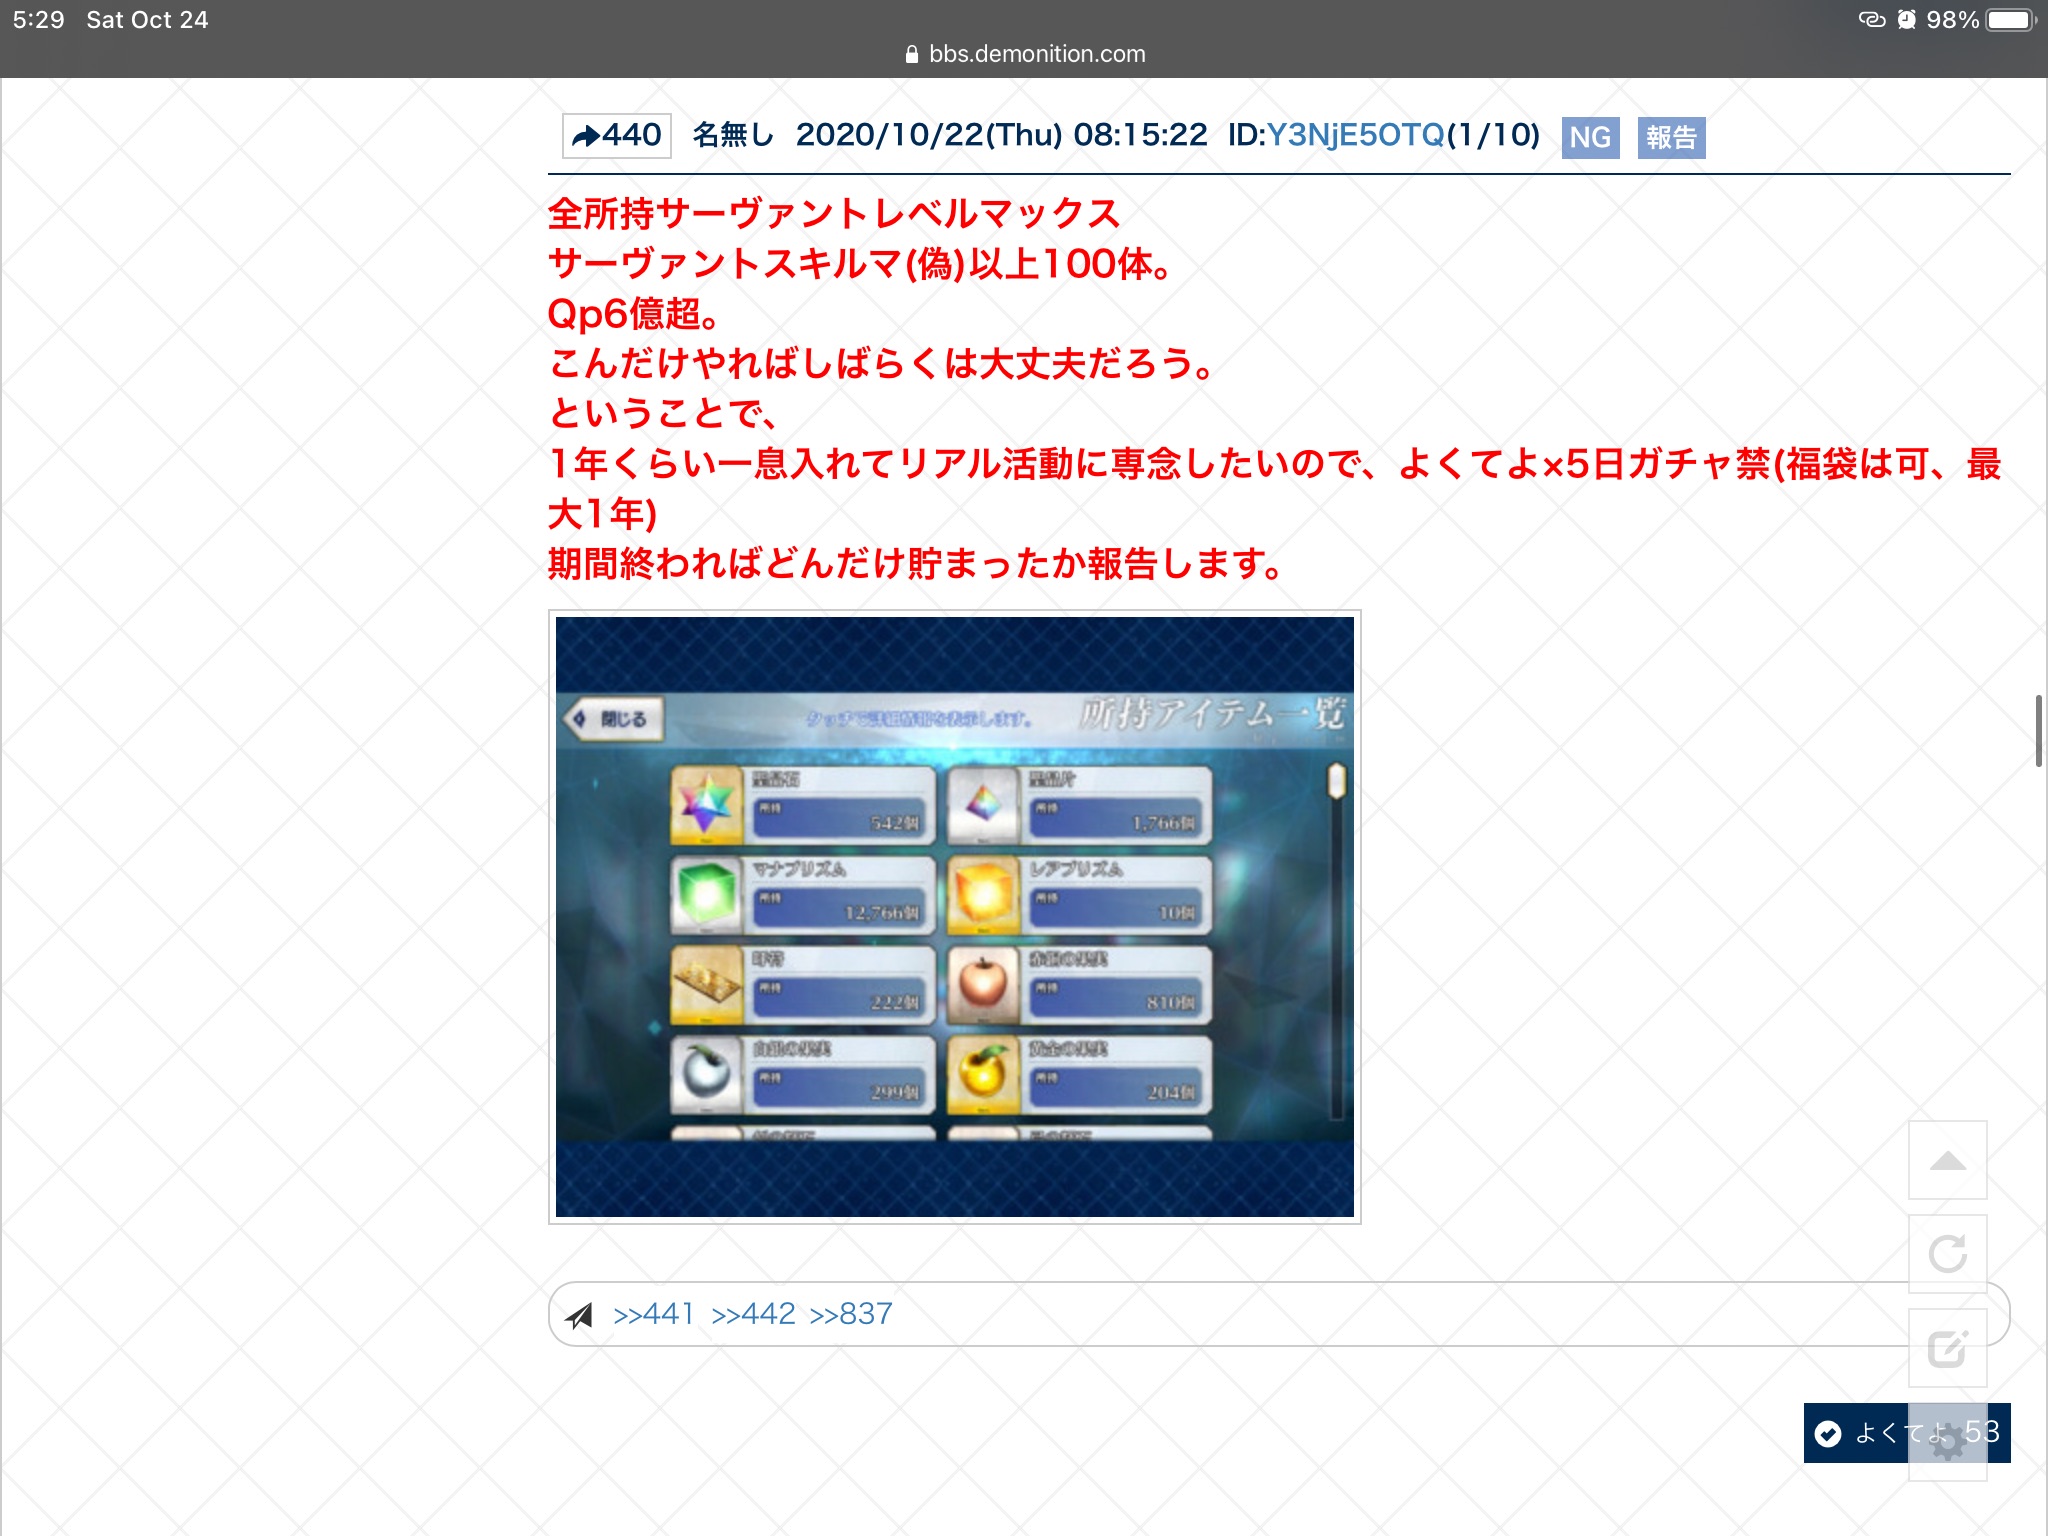Image resolution: width=2048 pixels, height=1536 pixels.
Task: Toggle NG filter for this post
Action: pos(1590,138)
